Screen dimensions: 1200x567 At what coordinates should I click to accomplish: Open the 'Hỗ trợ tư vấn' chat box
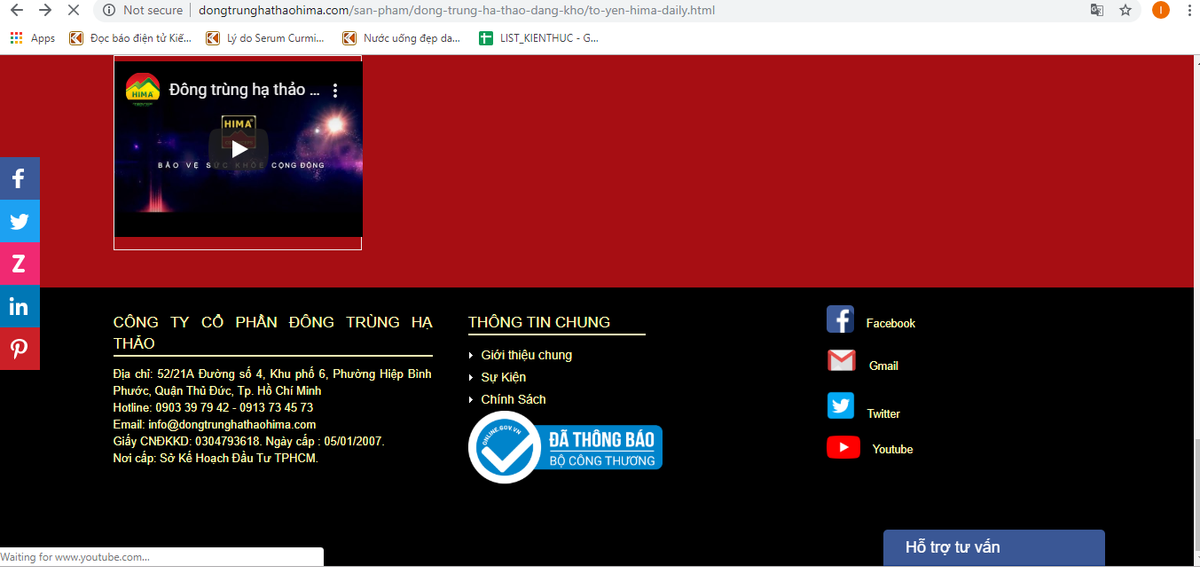(994, 548)
